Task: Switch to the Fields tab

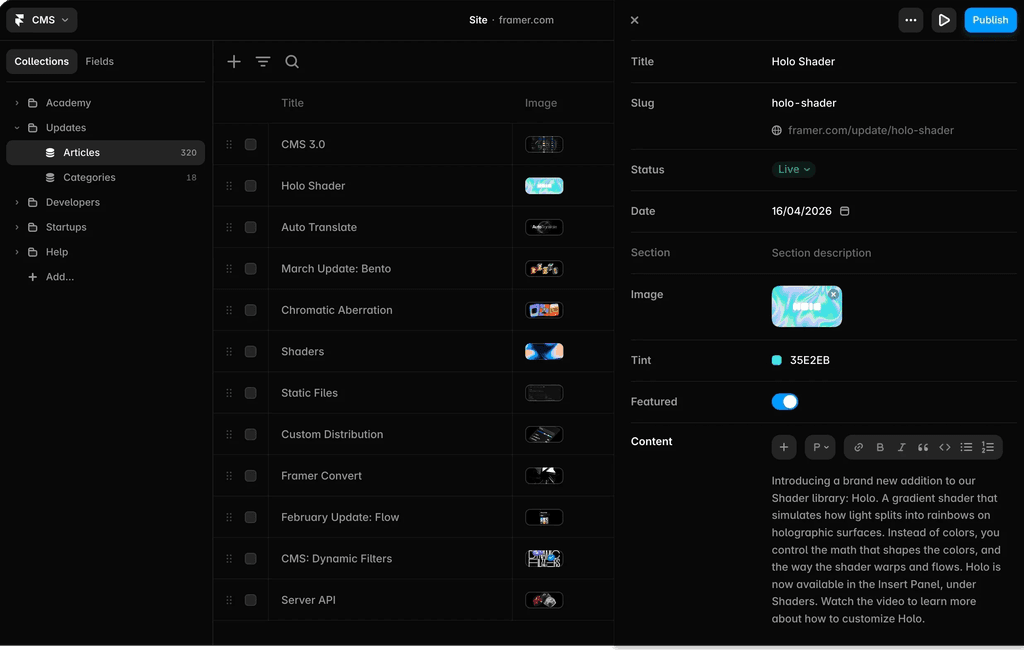Action: pos(99,61)
